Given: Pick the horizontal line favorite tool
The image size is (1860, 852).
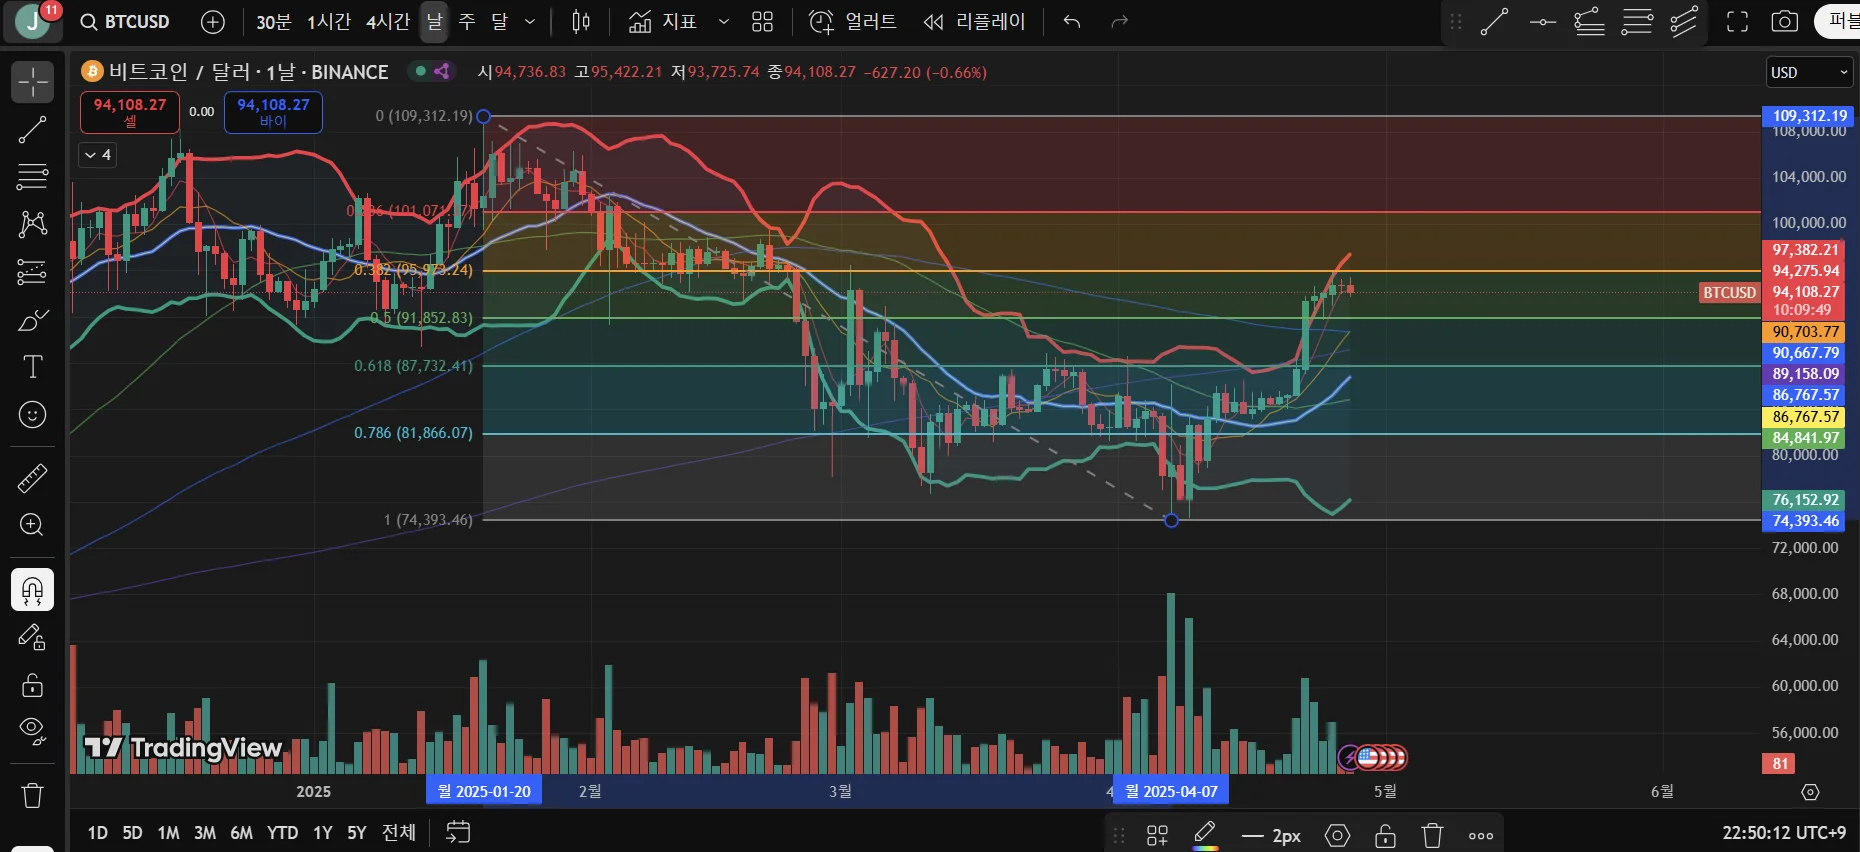Looking at the screenshot, I should click(x=1543, y=22).
